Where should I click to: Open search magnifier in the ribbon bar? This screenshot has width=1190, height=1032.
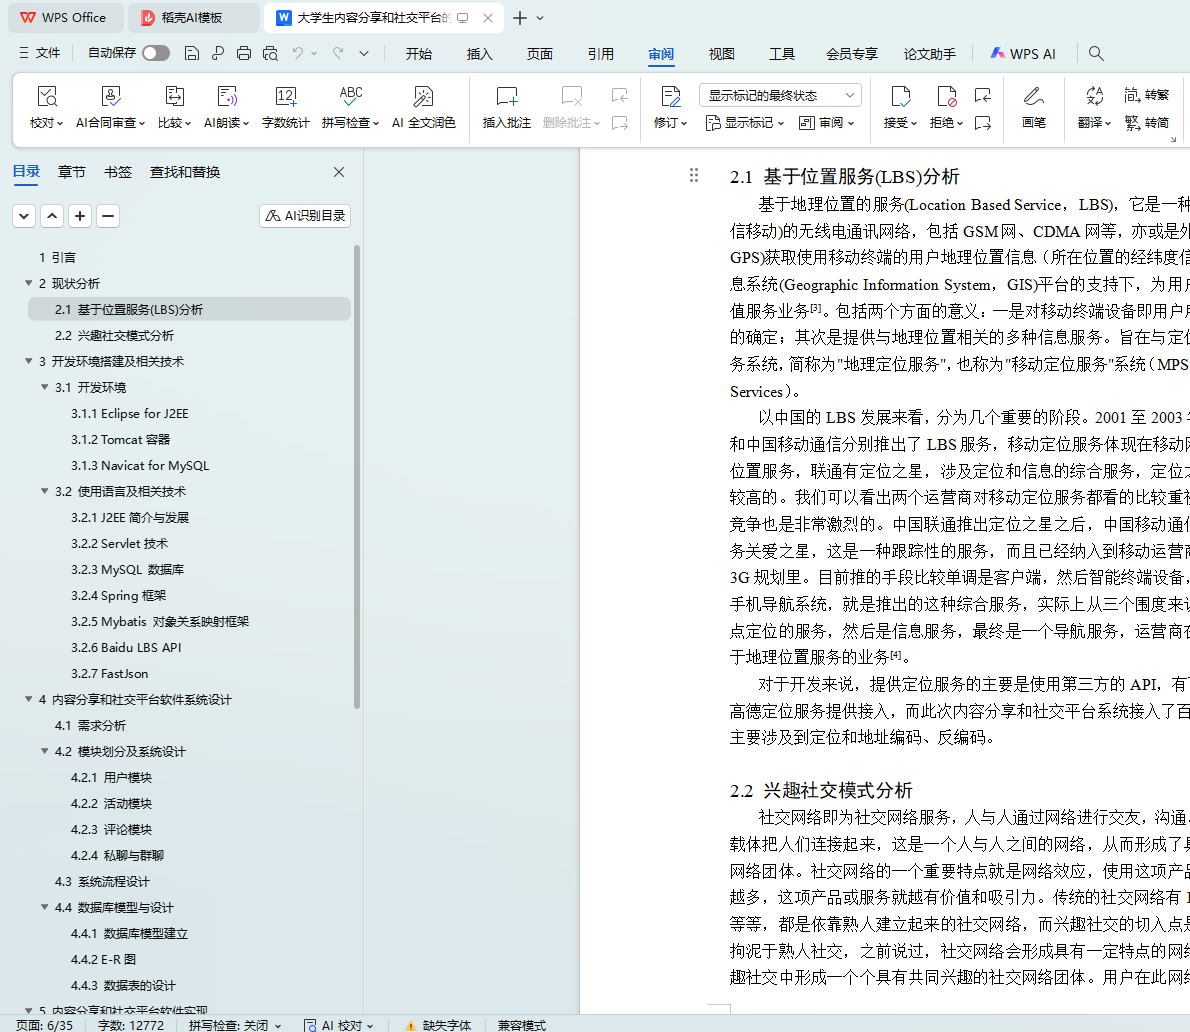[x=1096, y=53]
